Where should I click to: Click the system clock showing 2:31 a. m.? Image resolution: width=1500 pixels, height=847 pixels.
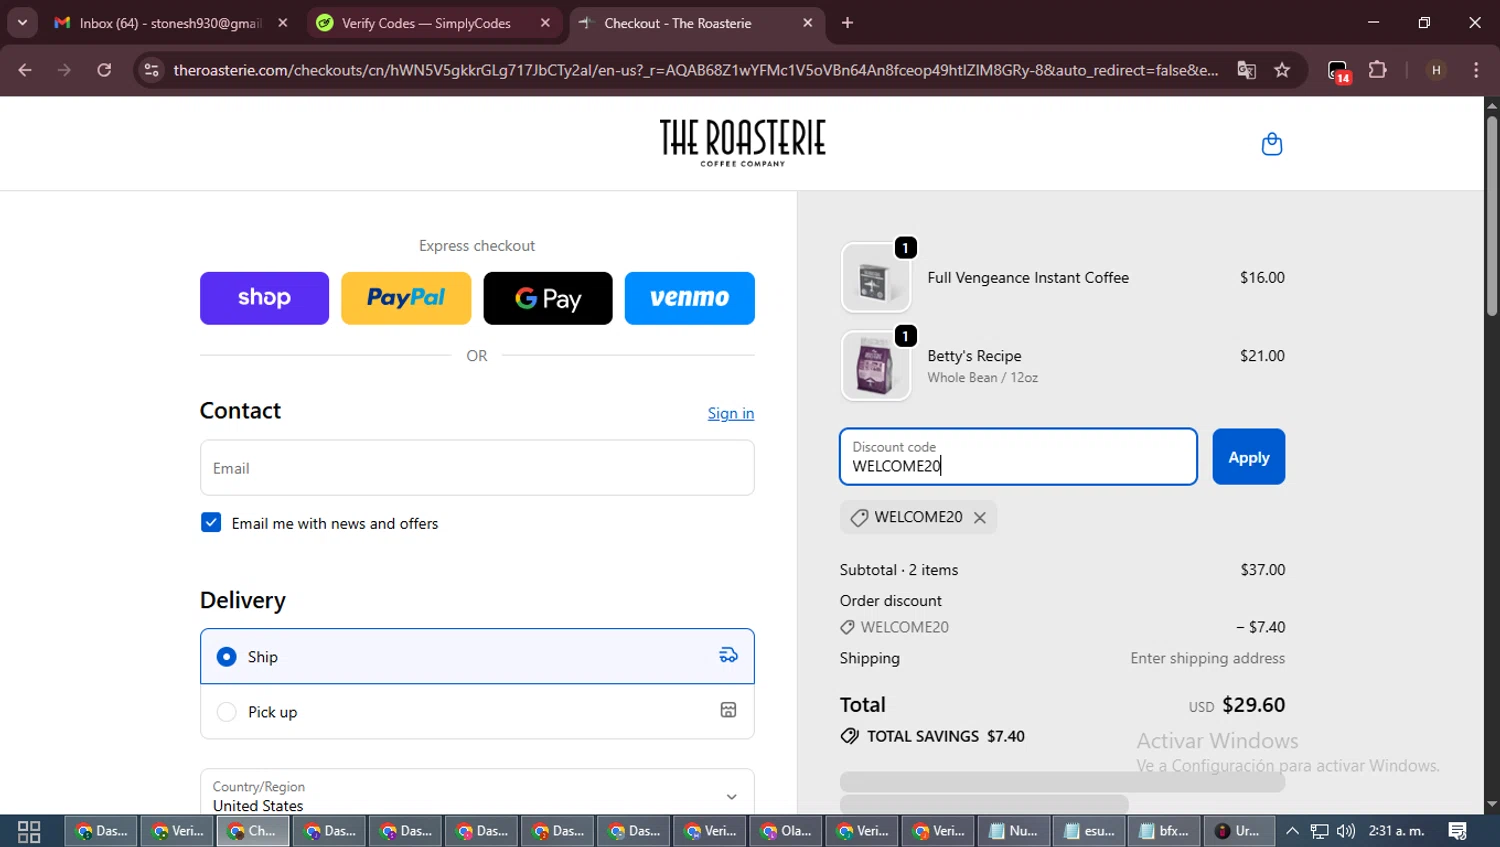tap(1396, 831)
